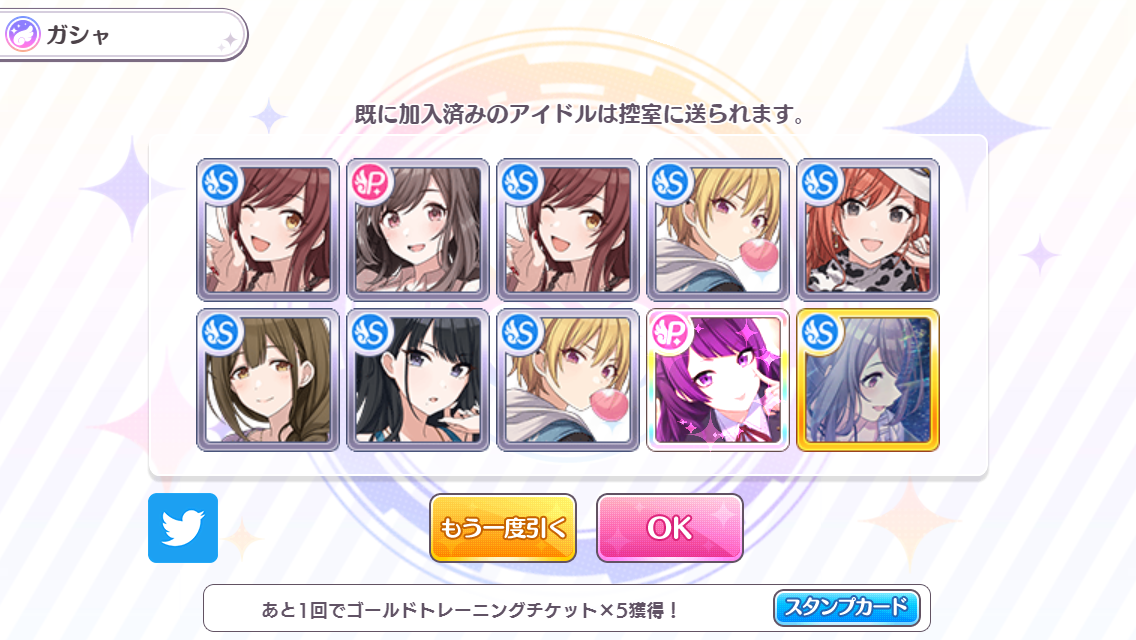Confirm results with the pink OK button
The width and height of the screenshot is (1136, 640).
pyautogui.click(x=669, y=528)
